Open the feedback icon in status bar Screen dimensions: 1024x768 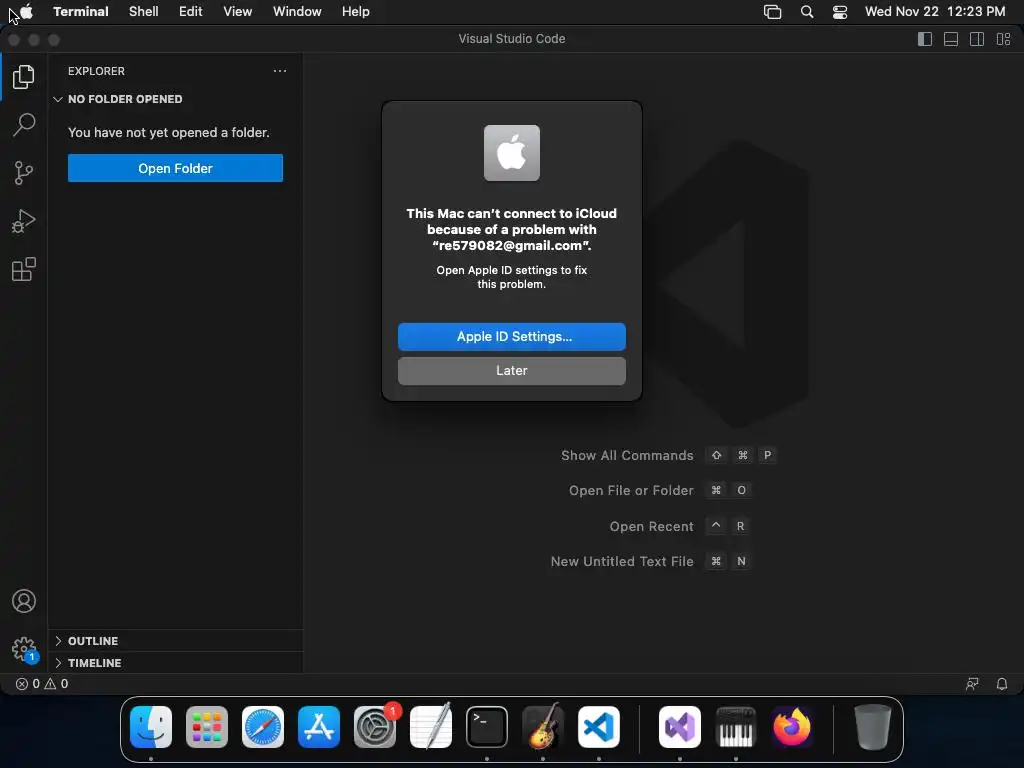(x=972, y=684)
